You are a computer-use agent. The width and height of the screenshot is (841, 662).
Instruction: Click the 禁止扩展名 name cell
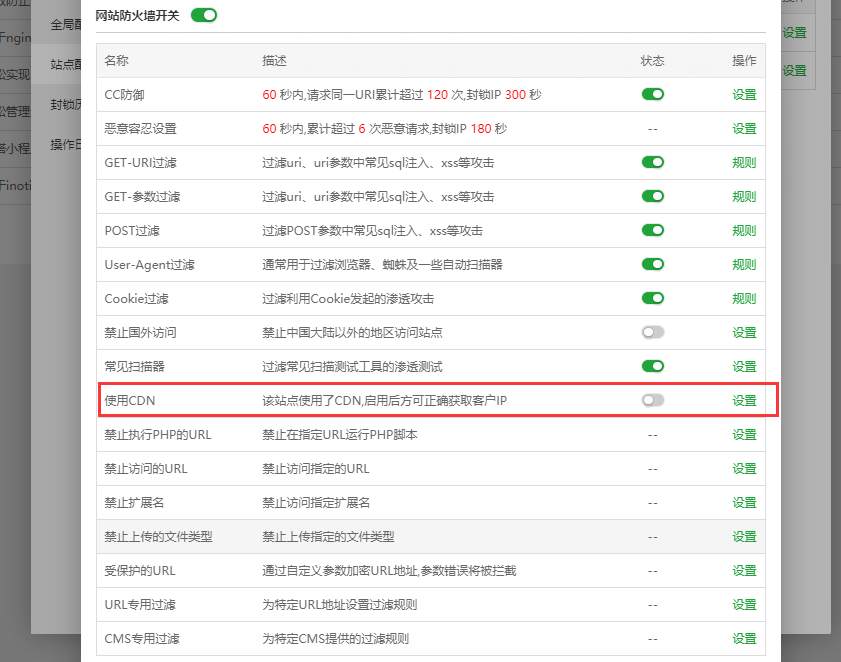point(134,503)
